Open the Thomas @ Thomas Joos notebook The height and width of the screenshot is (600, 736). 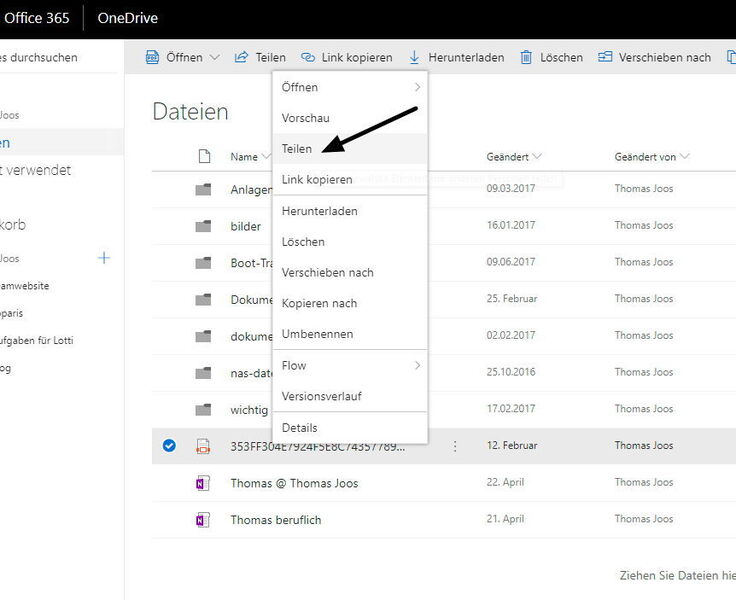click(294, 483)
